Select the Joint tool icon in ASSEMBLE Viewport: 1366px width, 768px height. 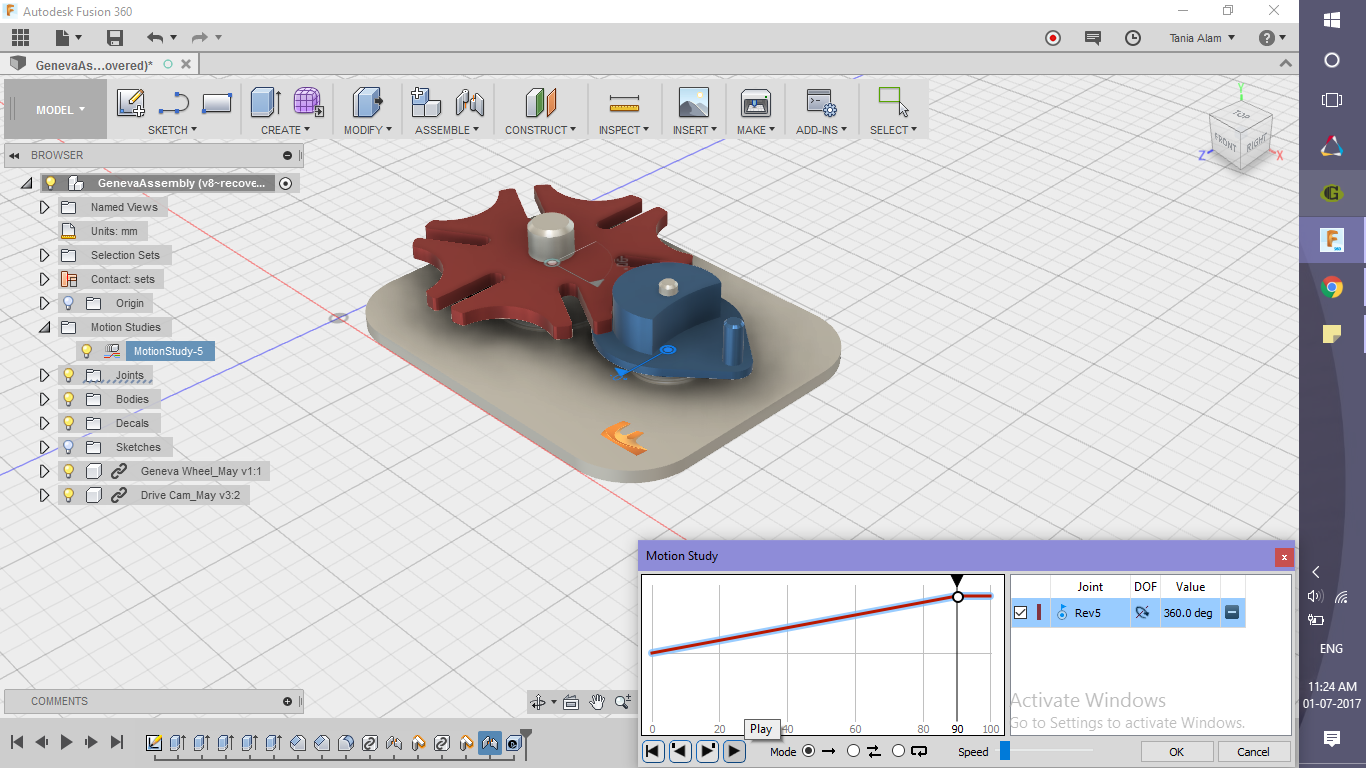point(470,103)
